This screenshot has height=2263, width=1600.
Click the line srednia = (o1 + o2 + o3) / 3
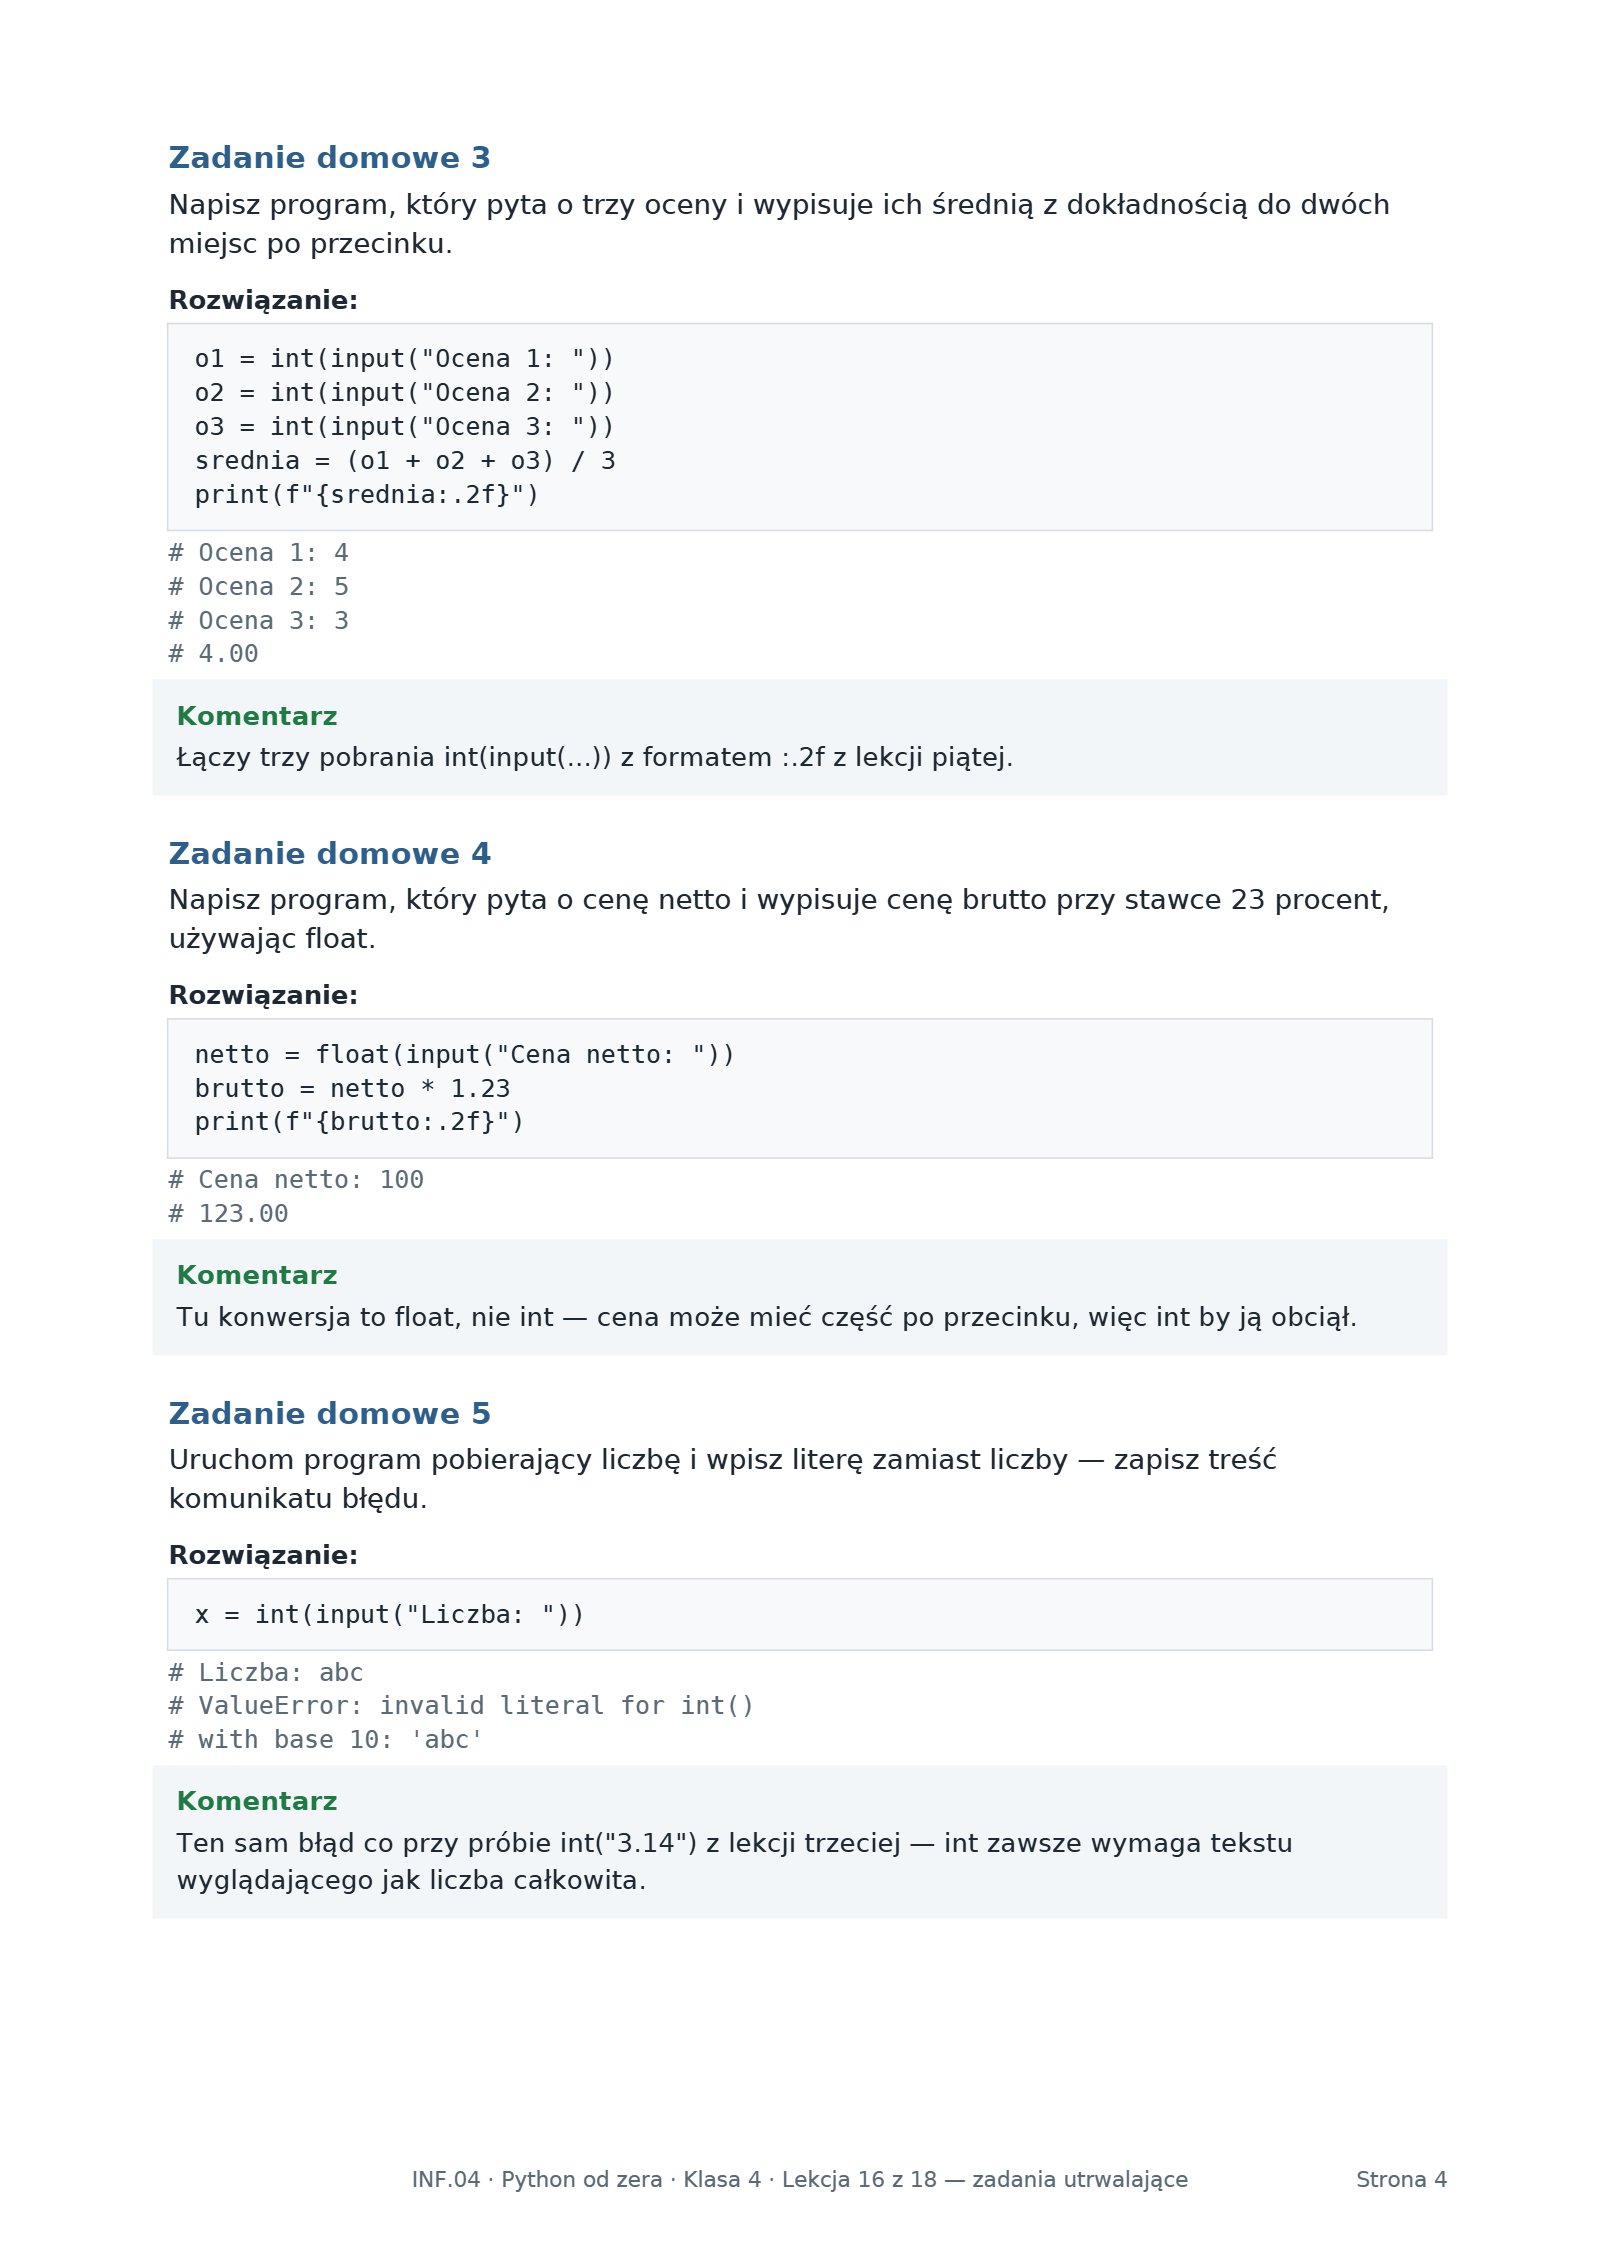pyautogui.click(x=404, y=461)
